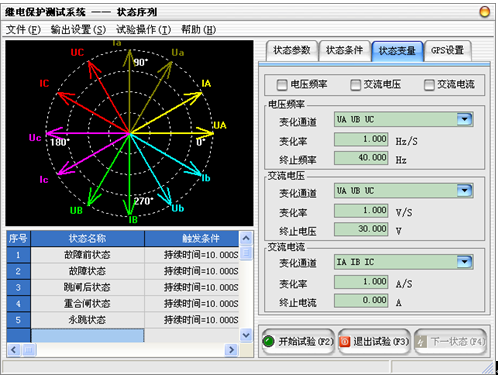Open the IA IB IC channel dropdown
Image resolution: width=498 pixels, height=377 pixels.
click(x=464, y=262)
